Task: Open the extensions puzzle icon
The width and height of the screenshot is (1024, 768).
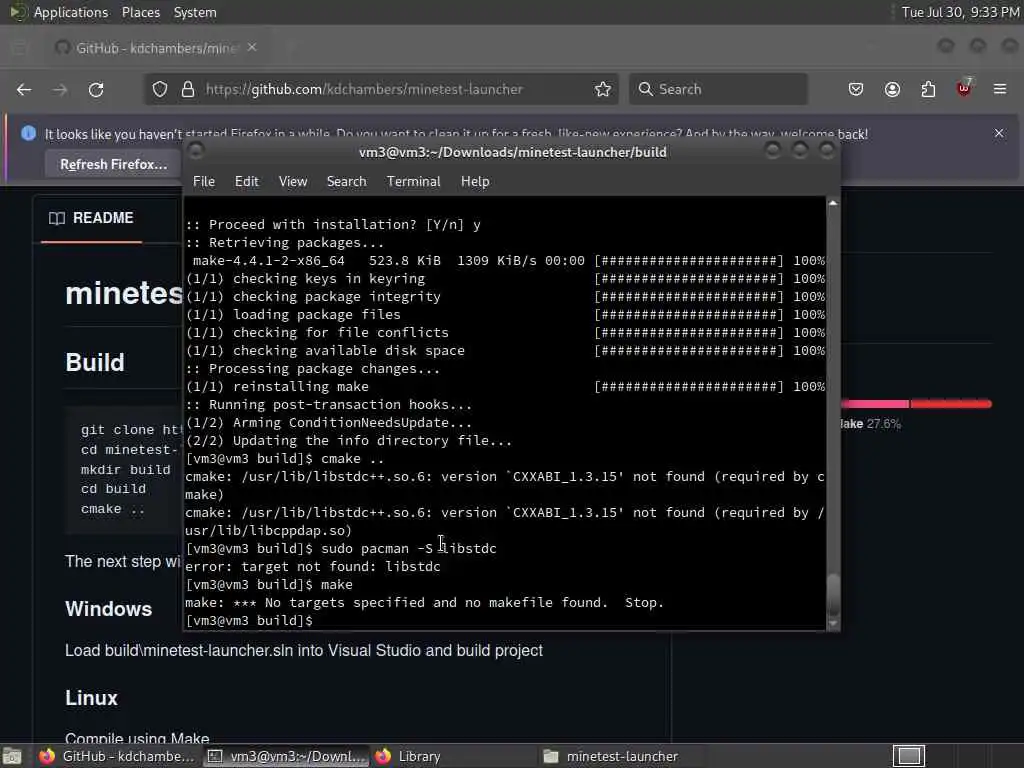Action: 928,89
